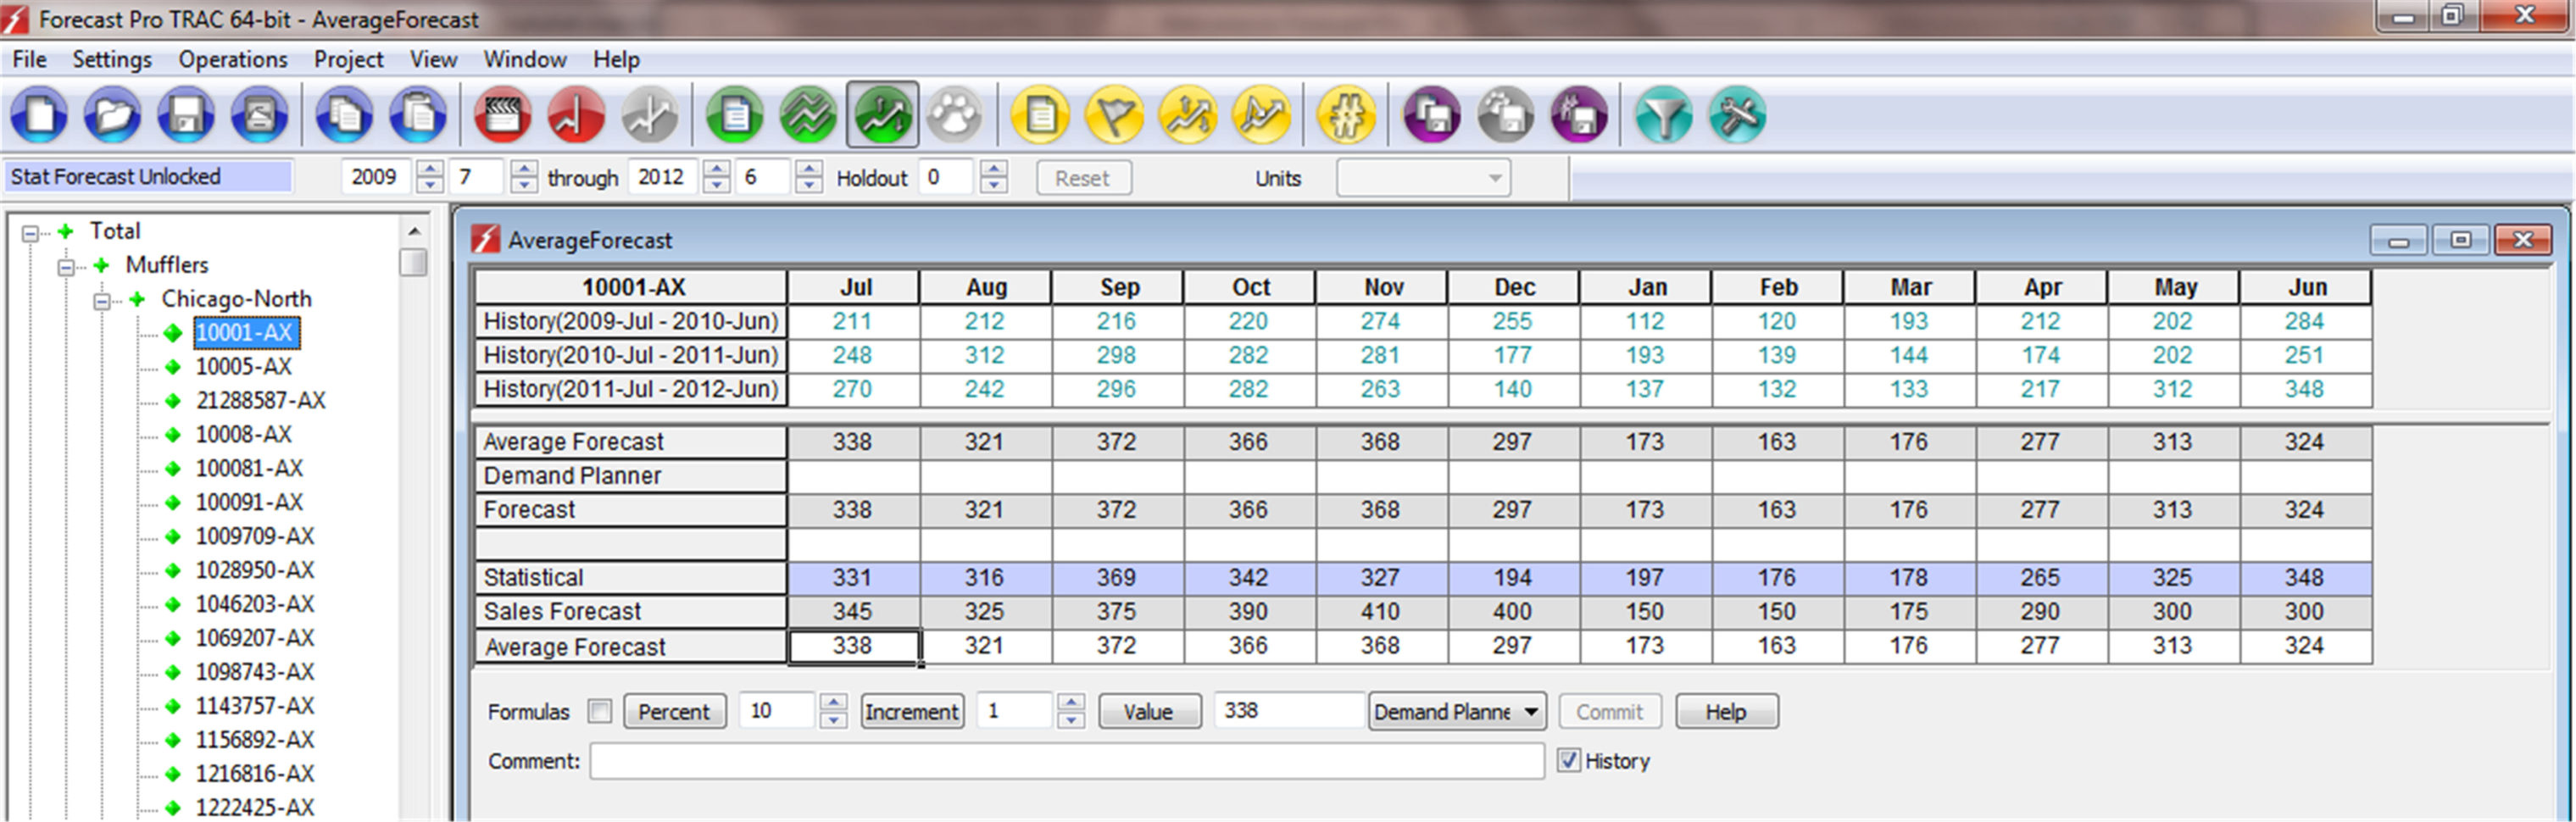This screenshot has width=2576, height=822.
Task: Open the yellow flag exception reporting icon
Action: tap(1115, 115)
